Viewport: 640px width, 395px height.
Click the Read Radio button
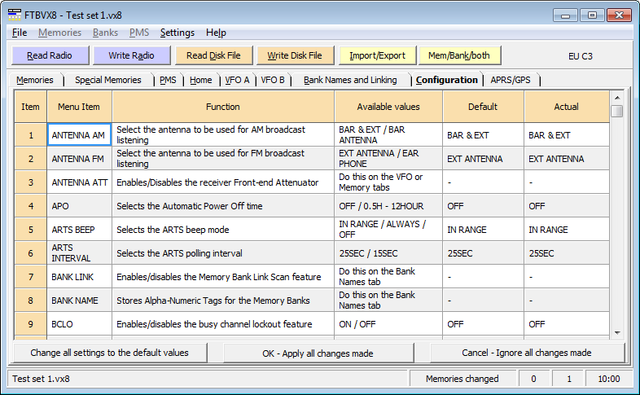pyautogui.click(x=50, y=55)
